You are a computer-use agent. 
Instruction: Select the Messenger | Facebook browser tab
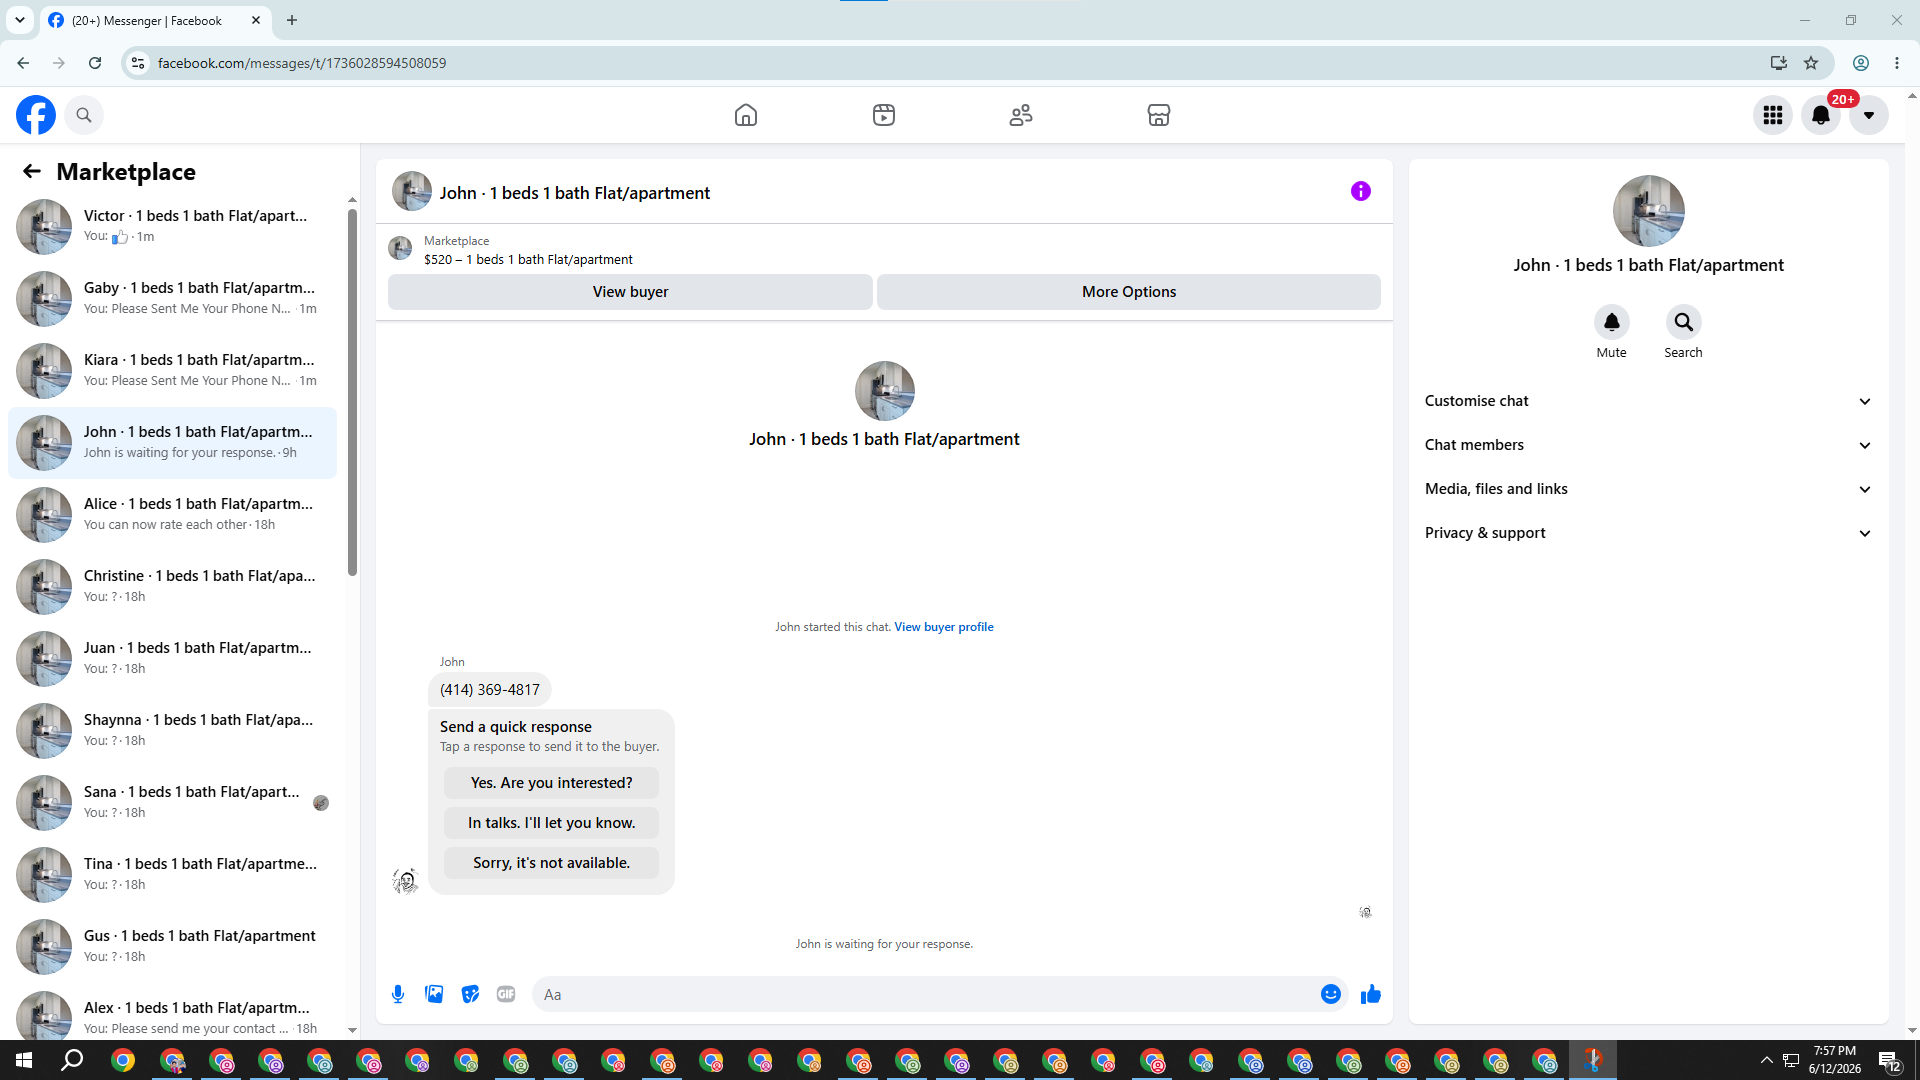[155, 20]
